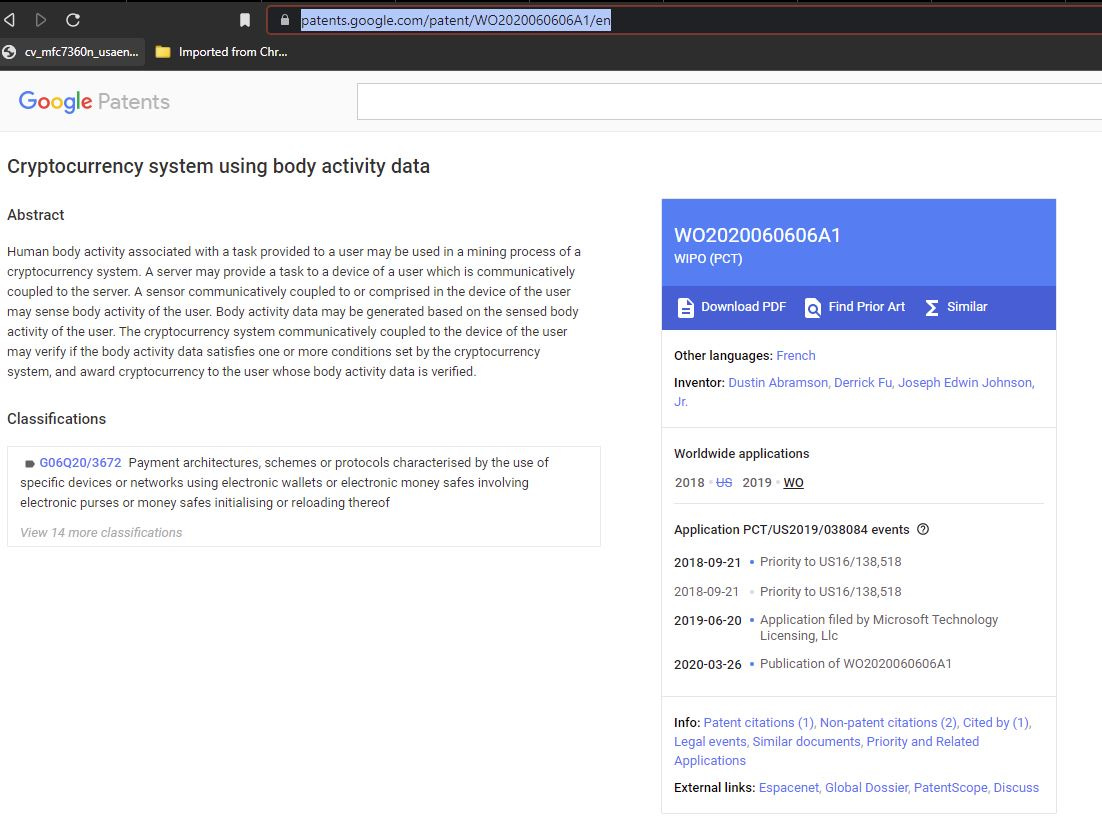Click the US worldwide application link

coord(724,483)
